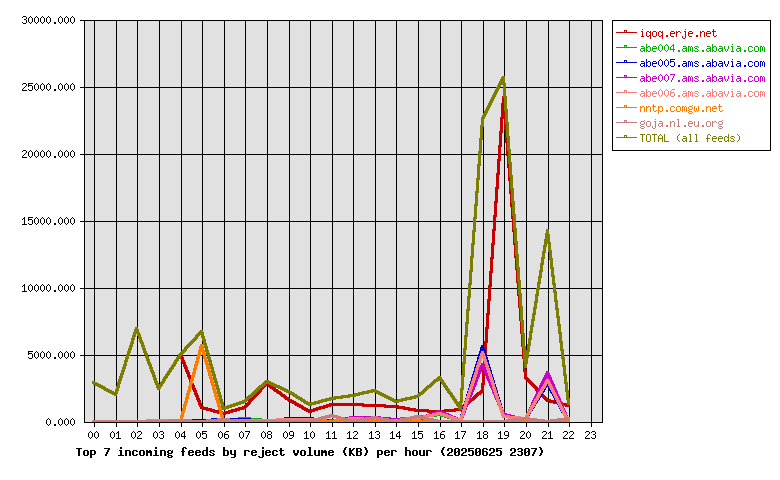Click hour 17 on the x-axis
The image size is (780, 480).
click(461, 435)
